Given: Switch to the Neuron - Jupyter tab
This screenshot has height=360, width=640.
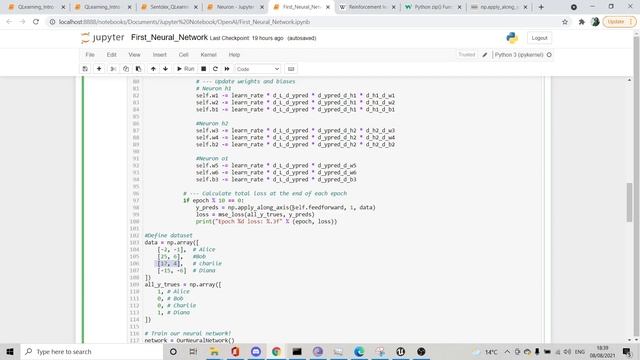Looking at the screenshot, I should (235, 7).
